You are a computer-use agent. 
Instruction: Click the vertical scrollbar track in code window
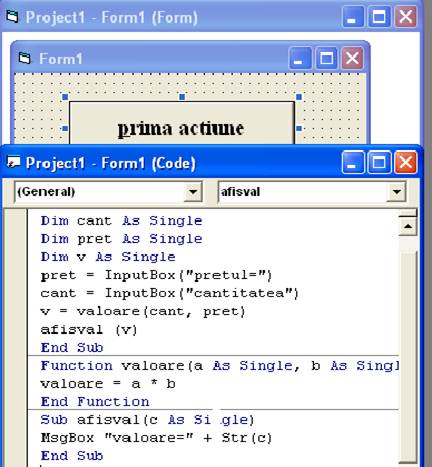408,357
